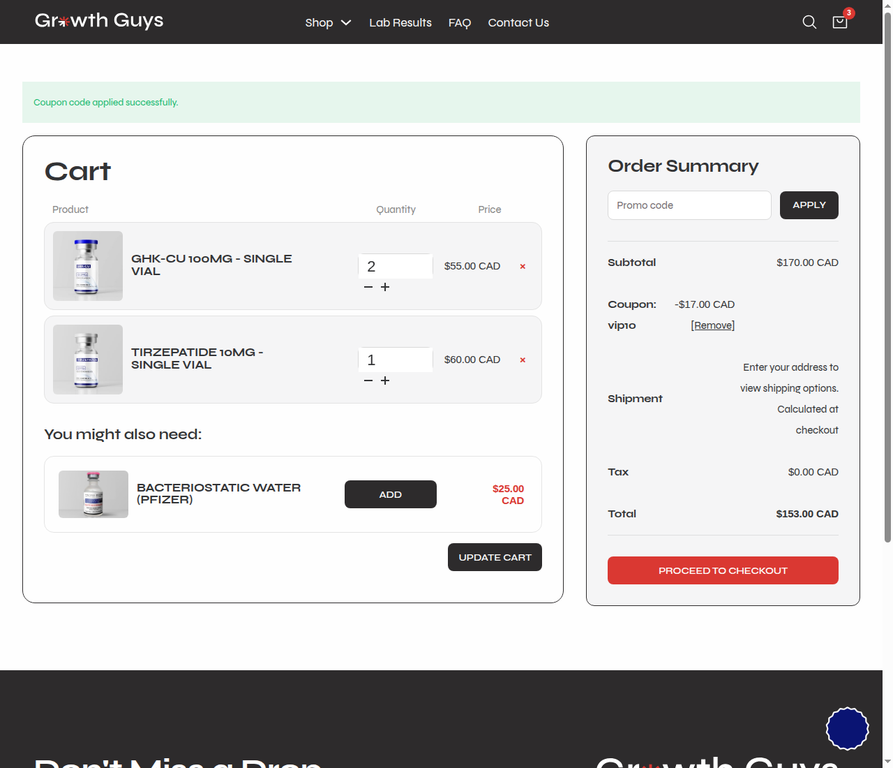893x768 pixels.
Task: Apply the promo code
Action: 809,205
